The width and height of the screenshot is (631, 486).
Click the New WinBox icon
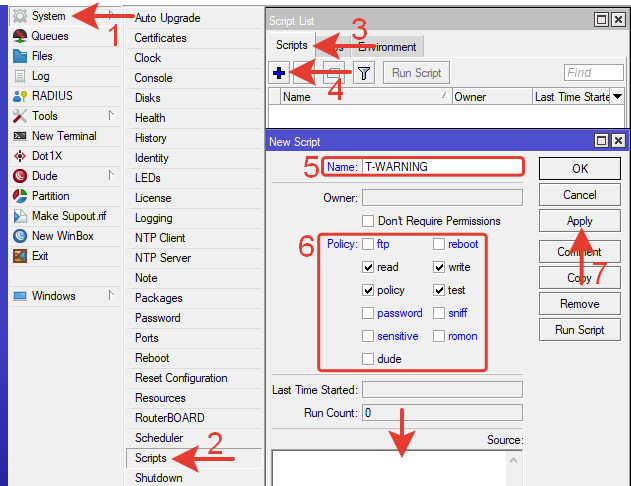(20, 236)
